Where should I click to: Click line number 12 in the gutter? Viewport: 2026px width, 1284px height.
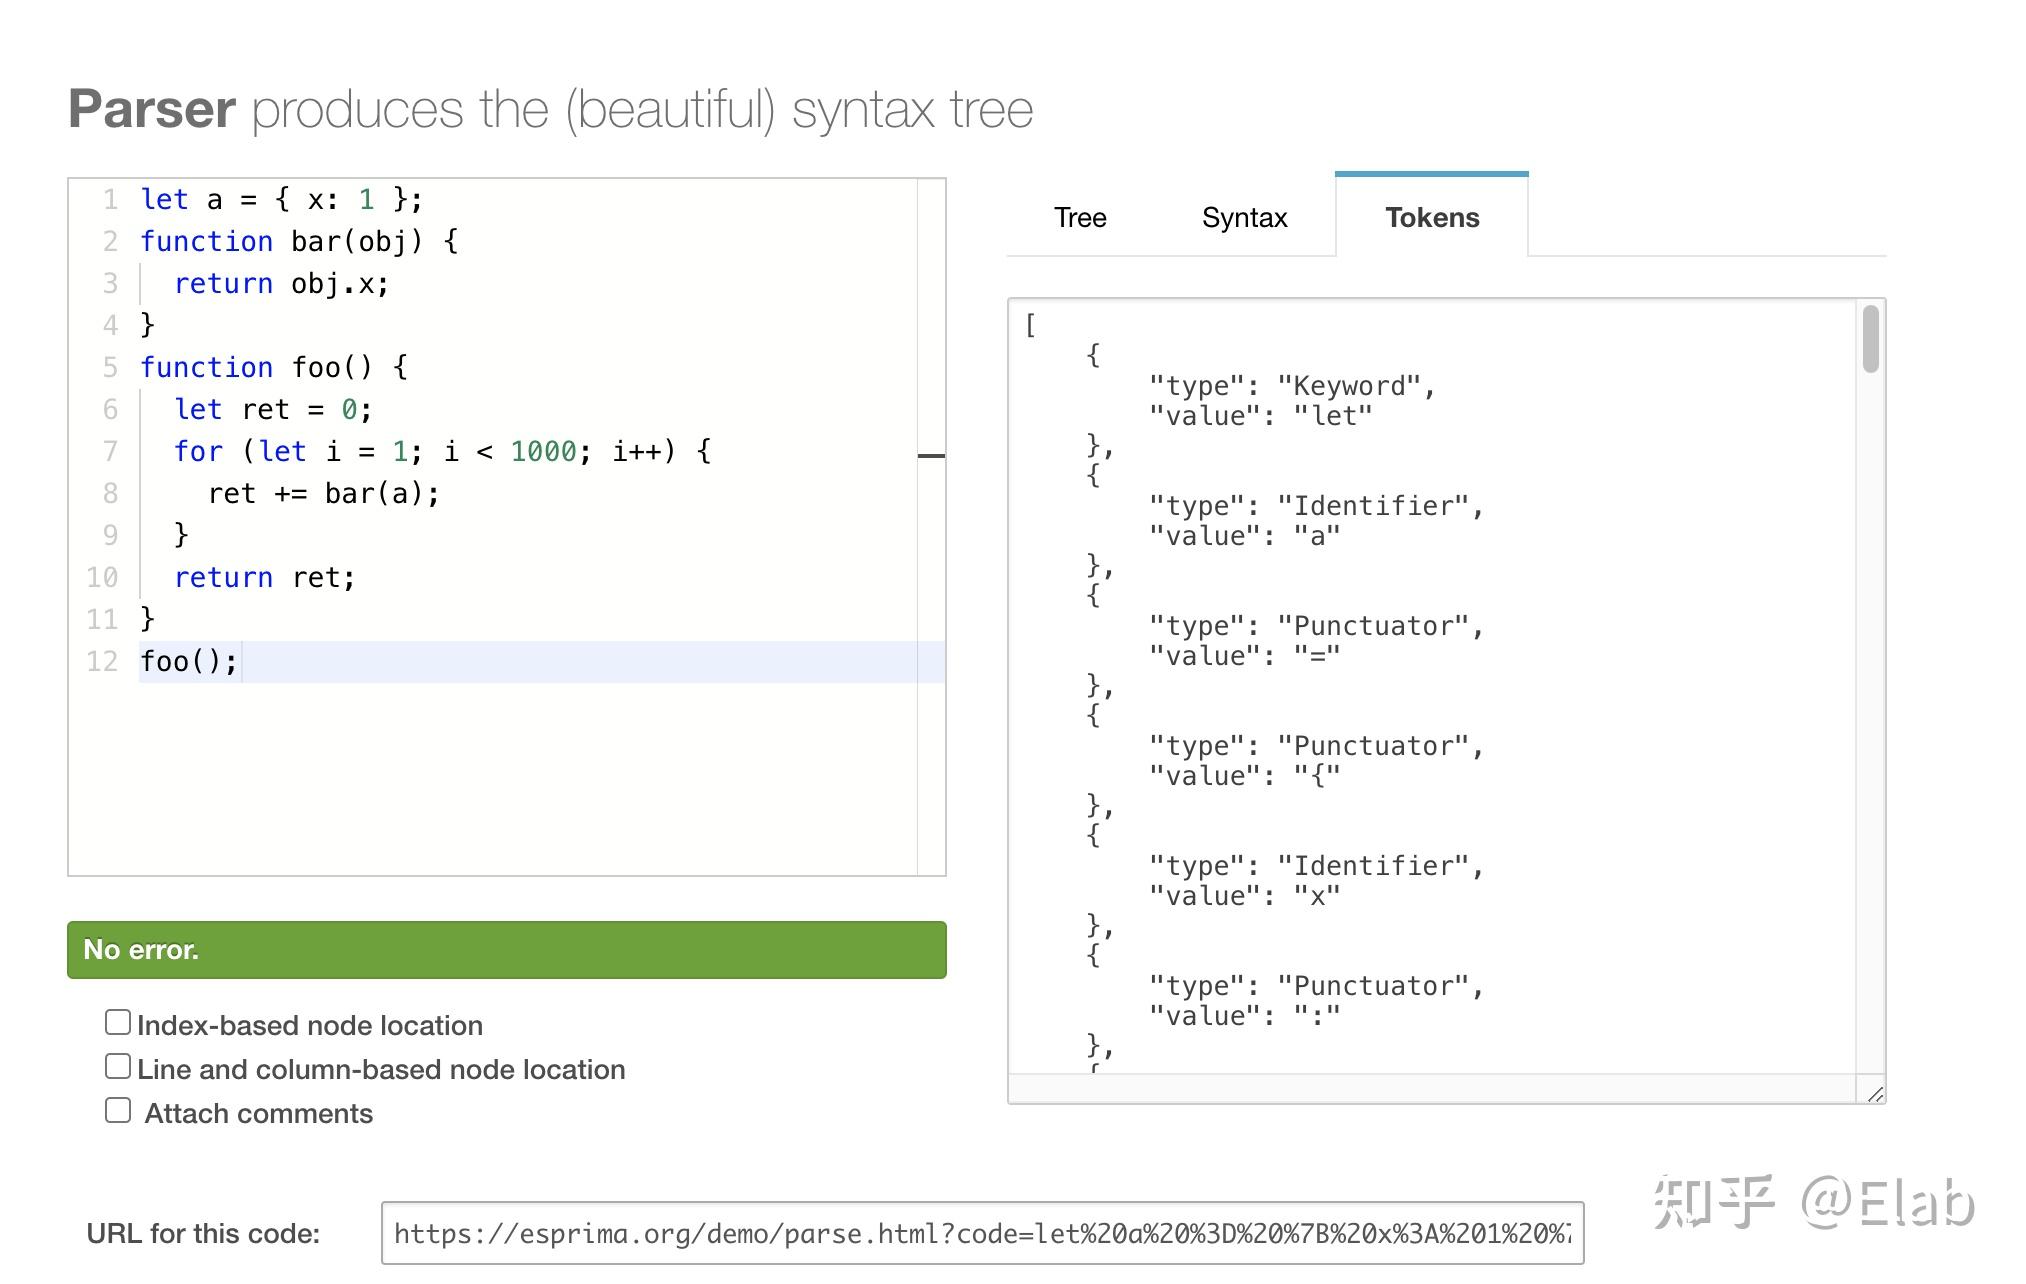102,661
